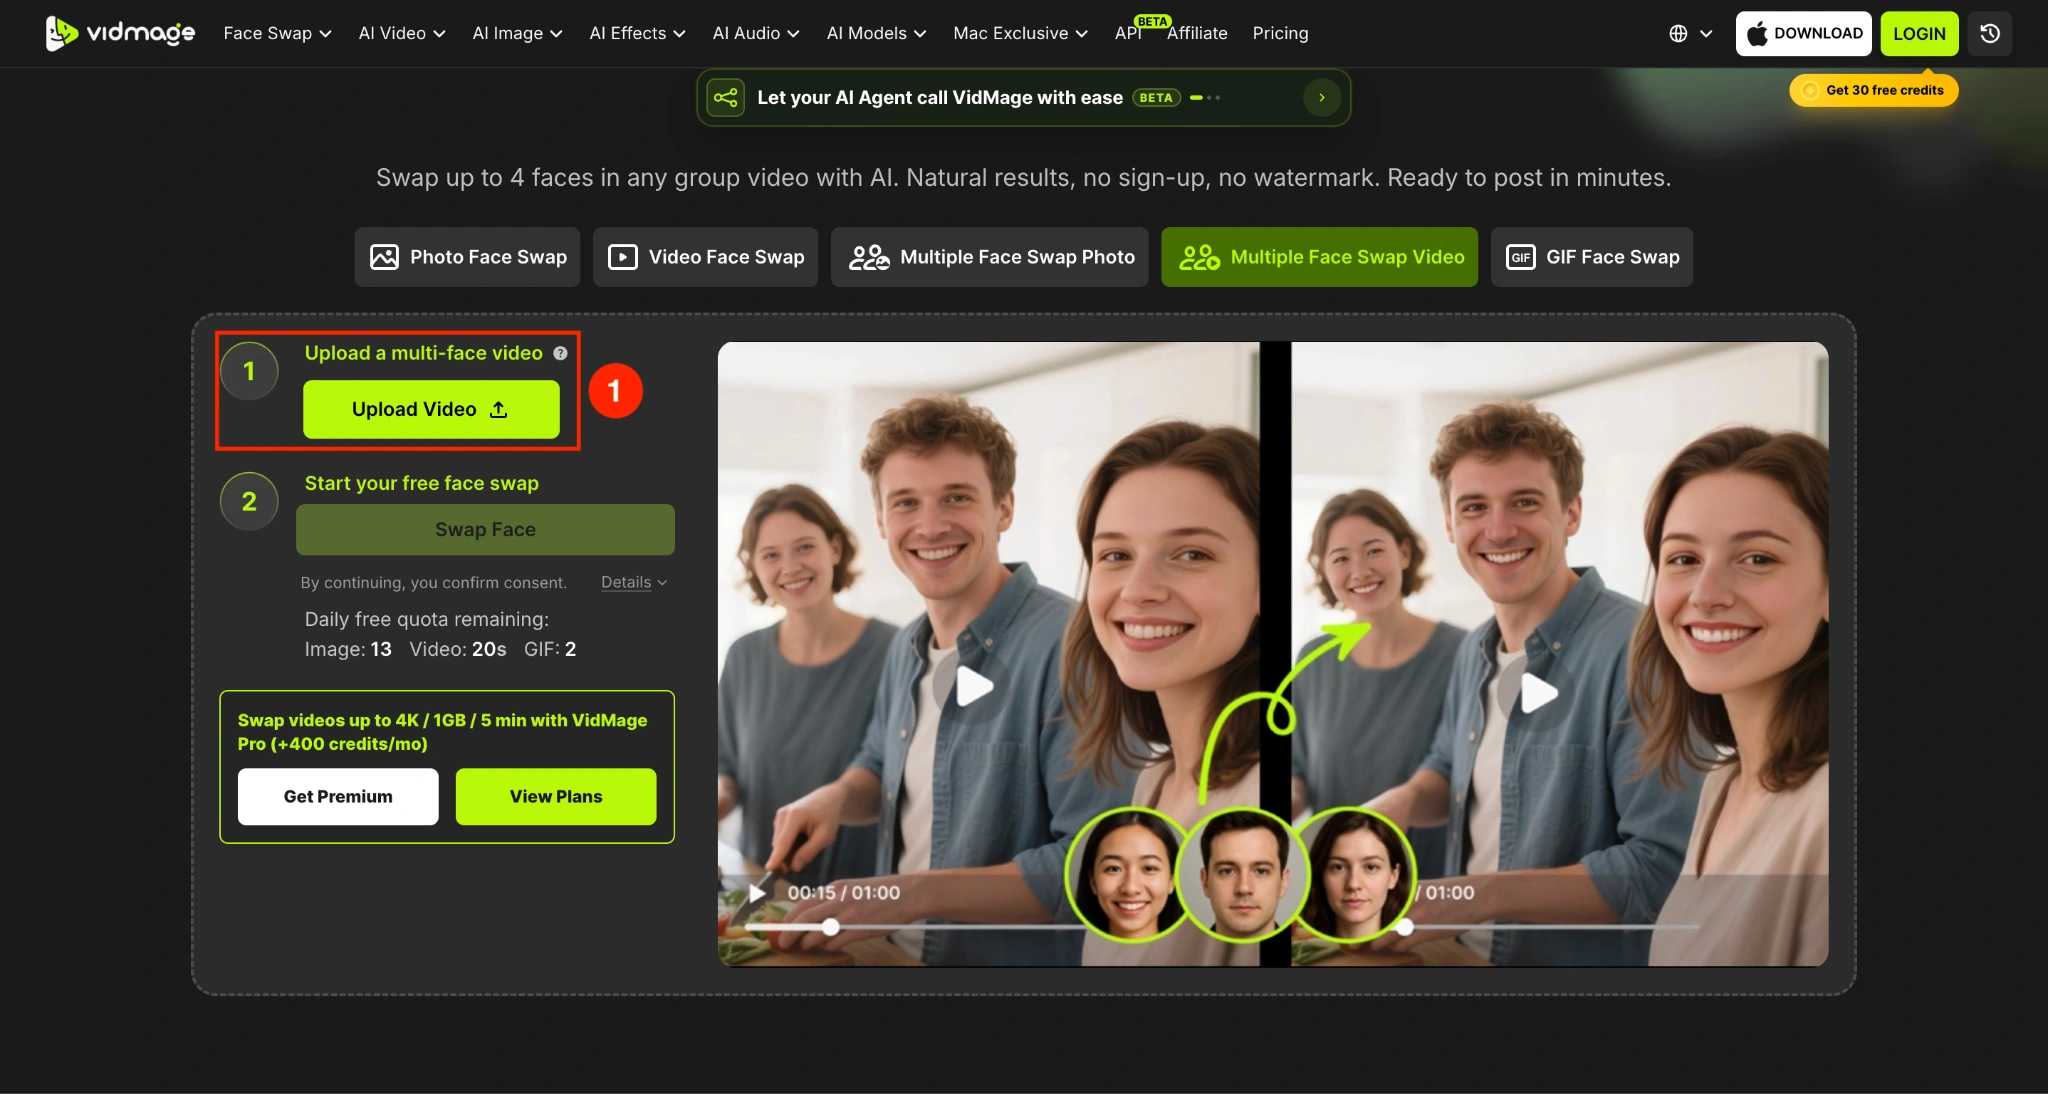The width and height of the screenshot is (2048, 1094).
Task: Open Multiple Face Swap Photo tab
Action: (x=990, y=257)
